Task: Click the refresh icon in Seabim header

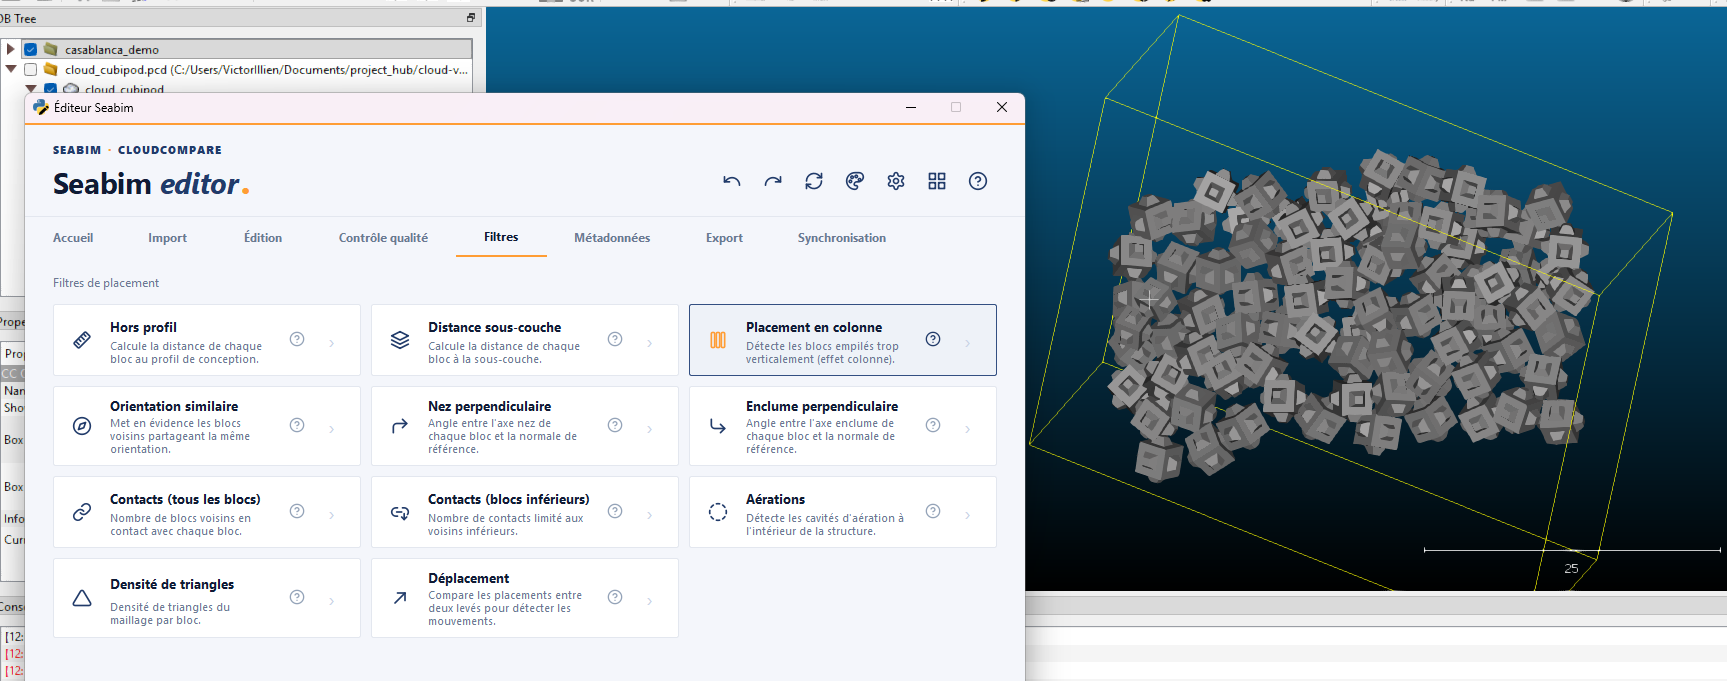Action: coord(814,181)
